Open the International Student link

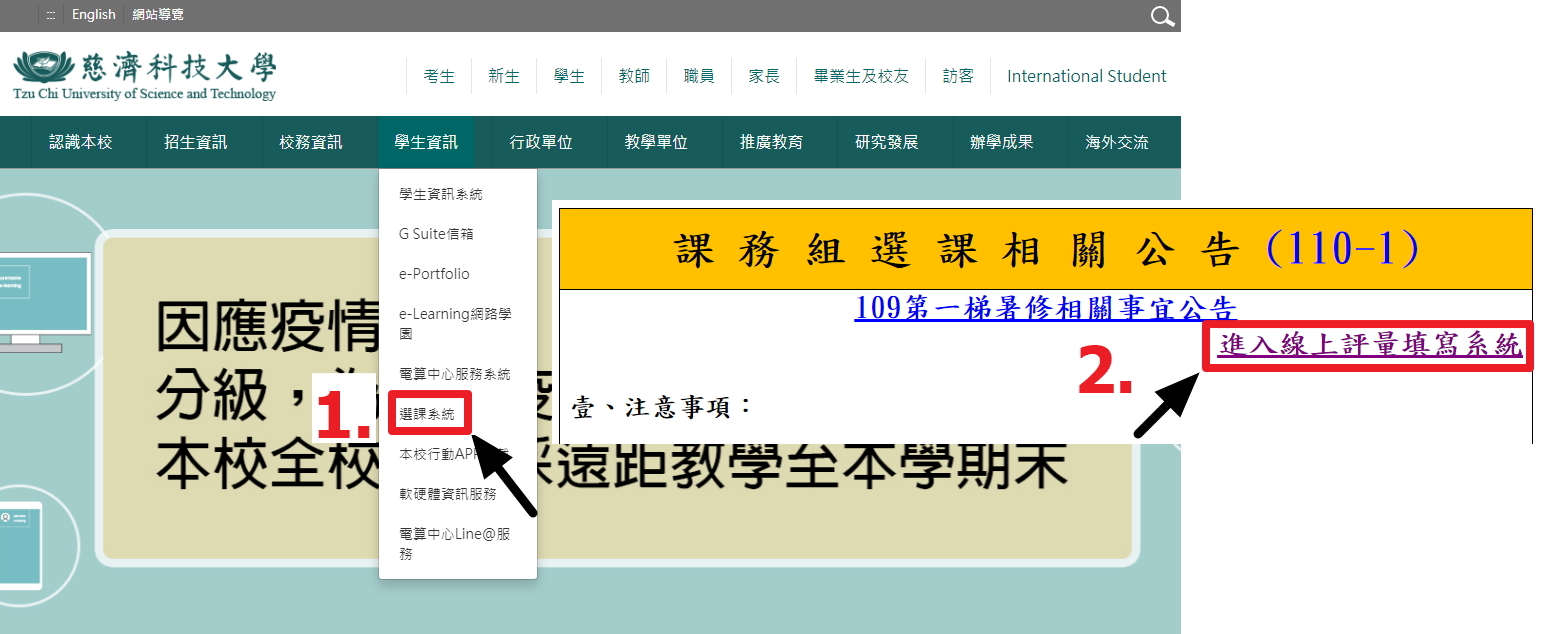coord(1087,76)
